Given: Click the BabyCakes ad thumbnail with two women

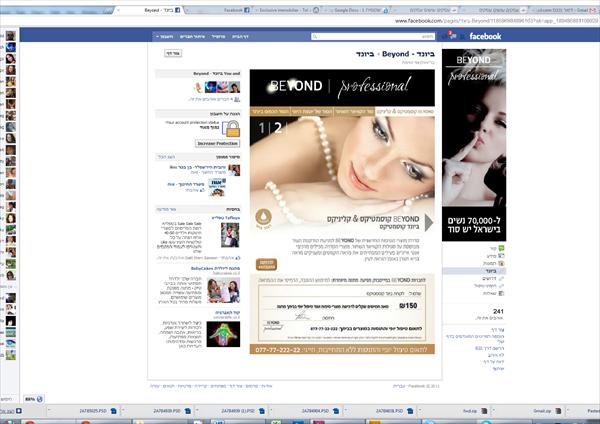Looking at the screenshot, I should pyautogui.click(x=223, y=290).
